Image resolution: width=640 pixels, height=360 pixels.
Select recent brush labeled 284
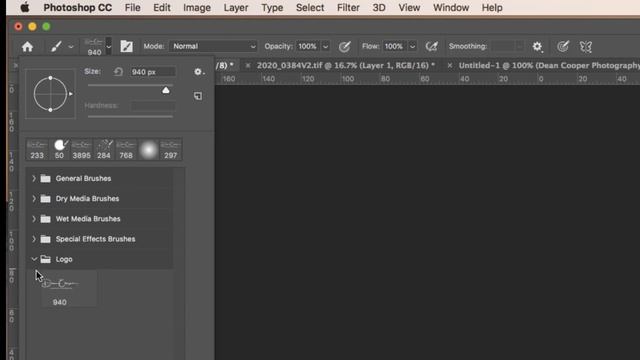[104, 149]
